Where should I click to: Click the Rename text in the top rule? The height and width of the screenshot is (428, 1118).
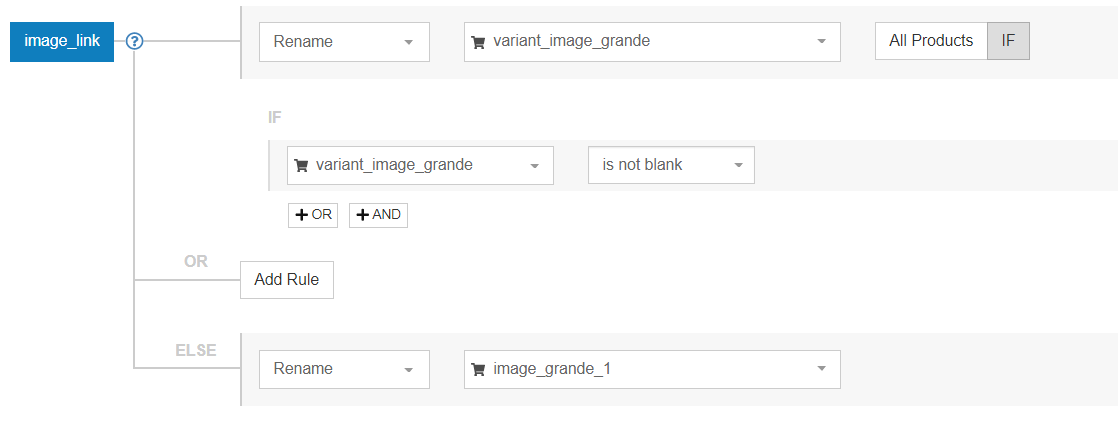coord(303,42)
